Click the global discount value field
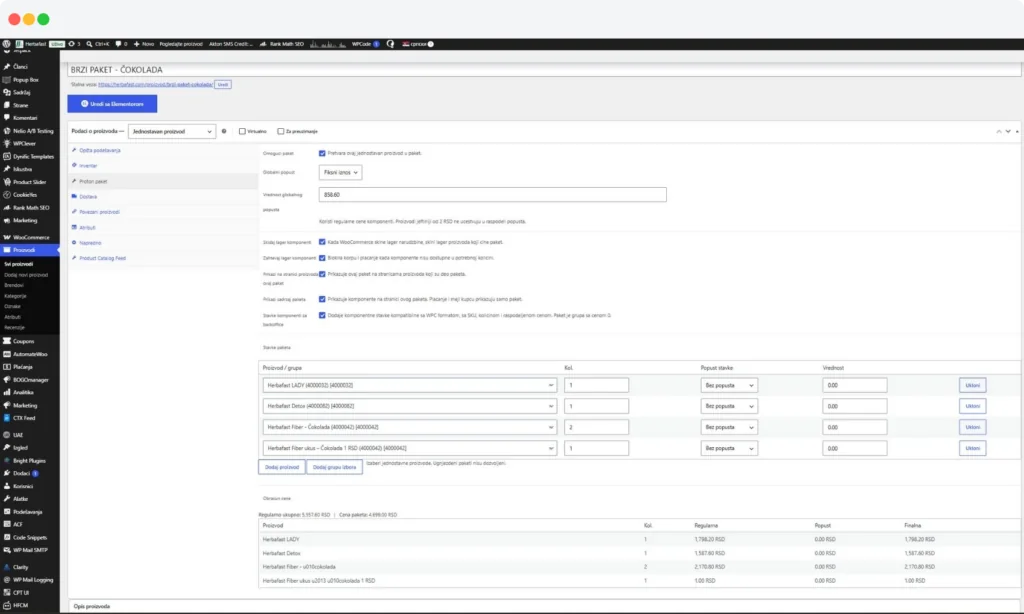Viewport: 1024px width, 614px height. click(492, 195)
